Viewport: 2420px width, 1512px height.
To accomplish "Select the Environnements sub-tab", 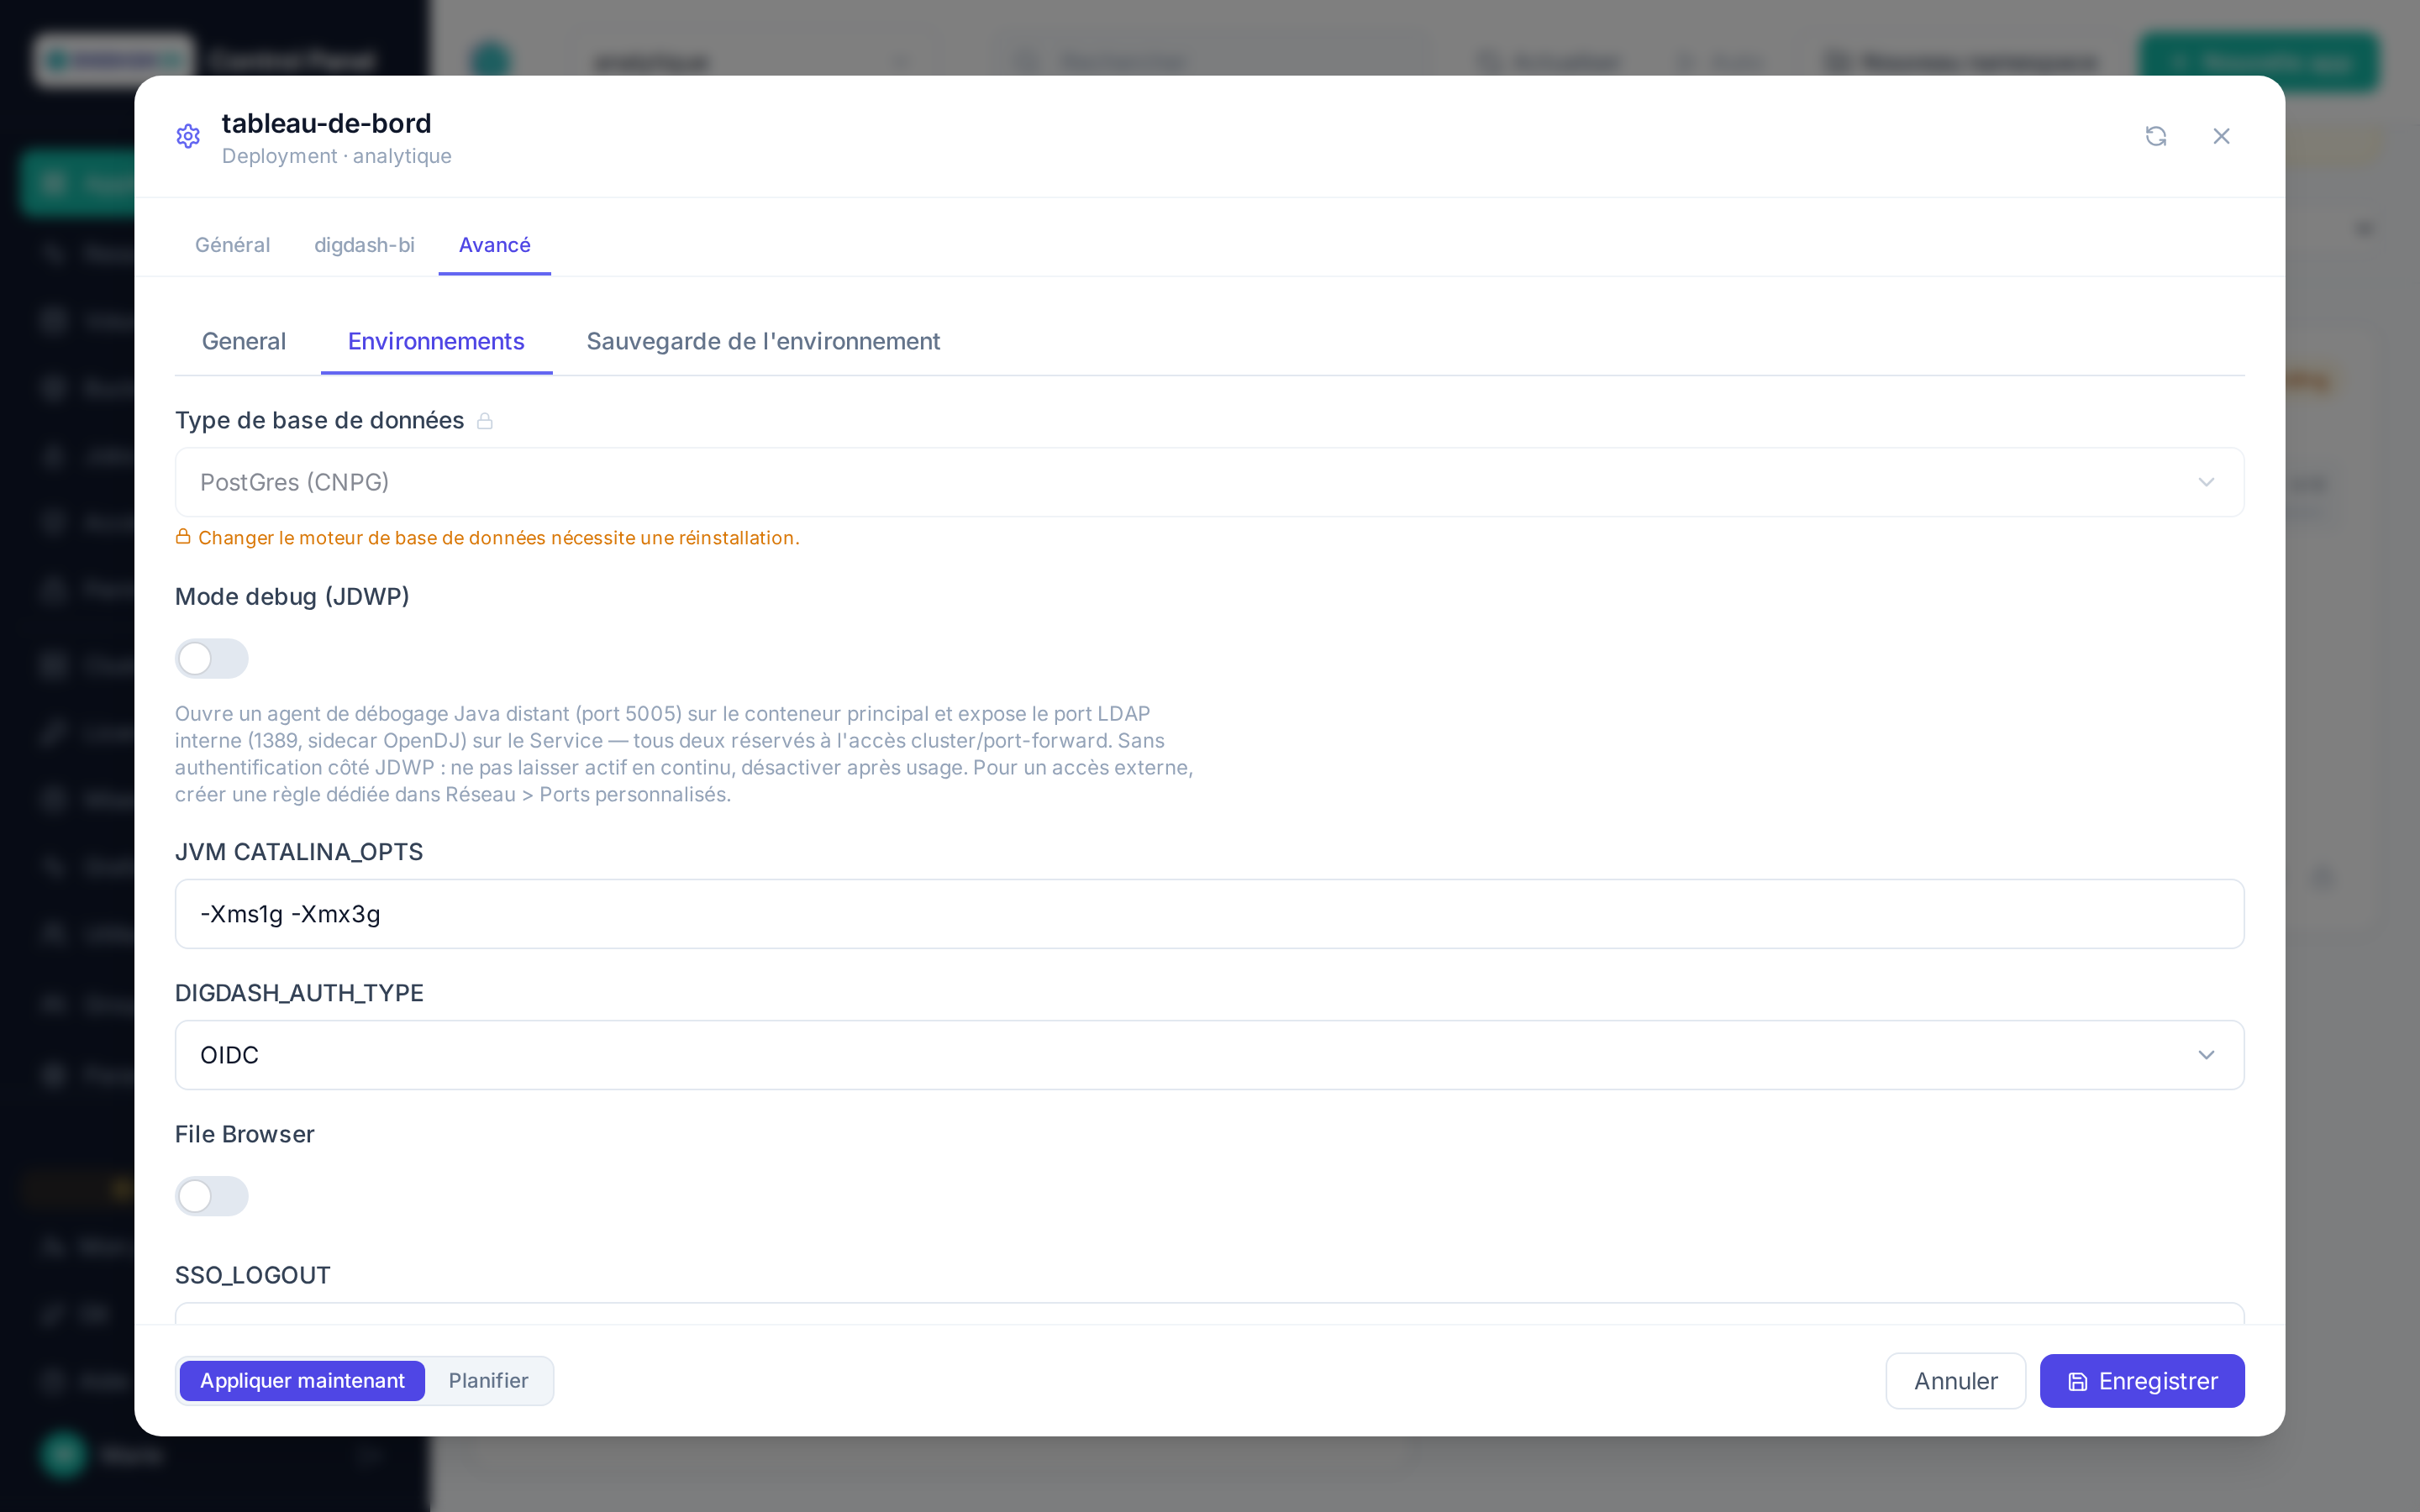I will (x=436, y=341).
